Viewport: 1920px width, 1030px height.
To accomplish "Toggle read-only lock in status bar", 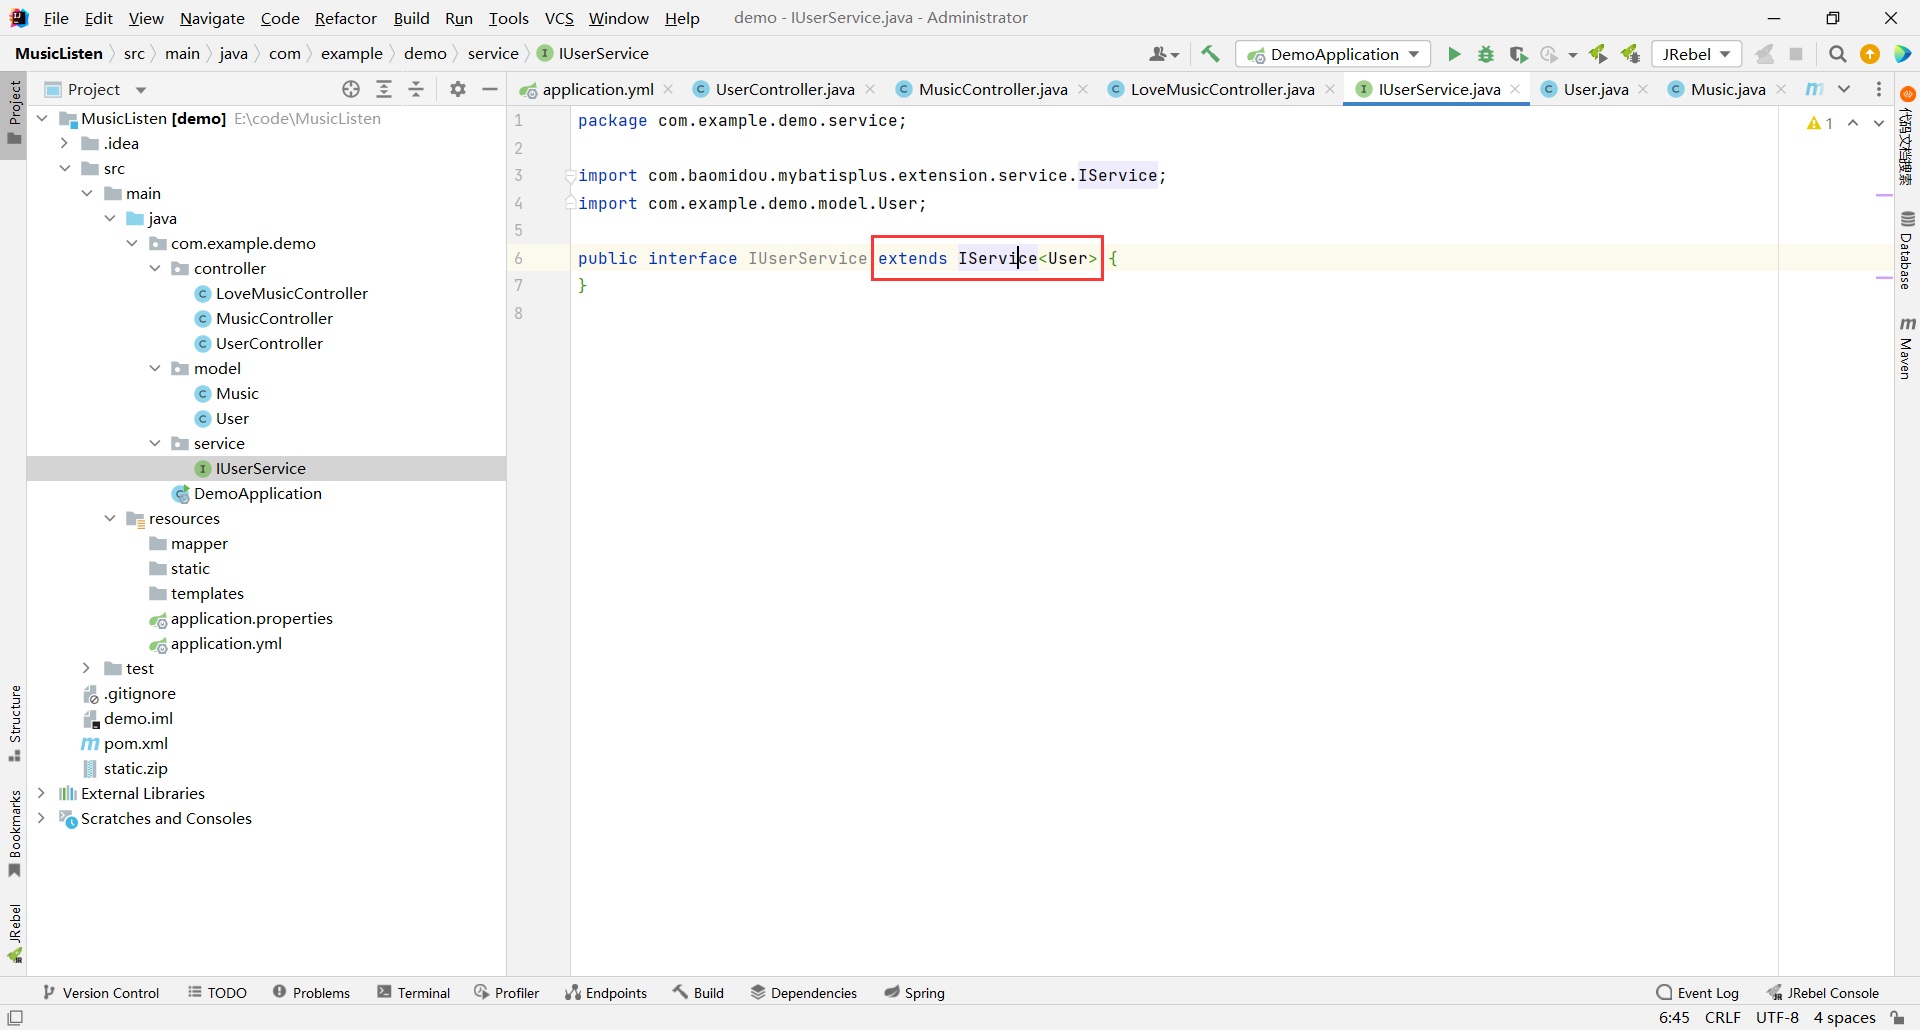I will pos(1897,1018).
